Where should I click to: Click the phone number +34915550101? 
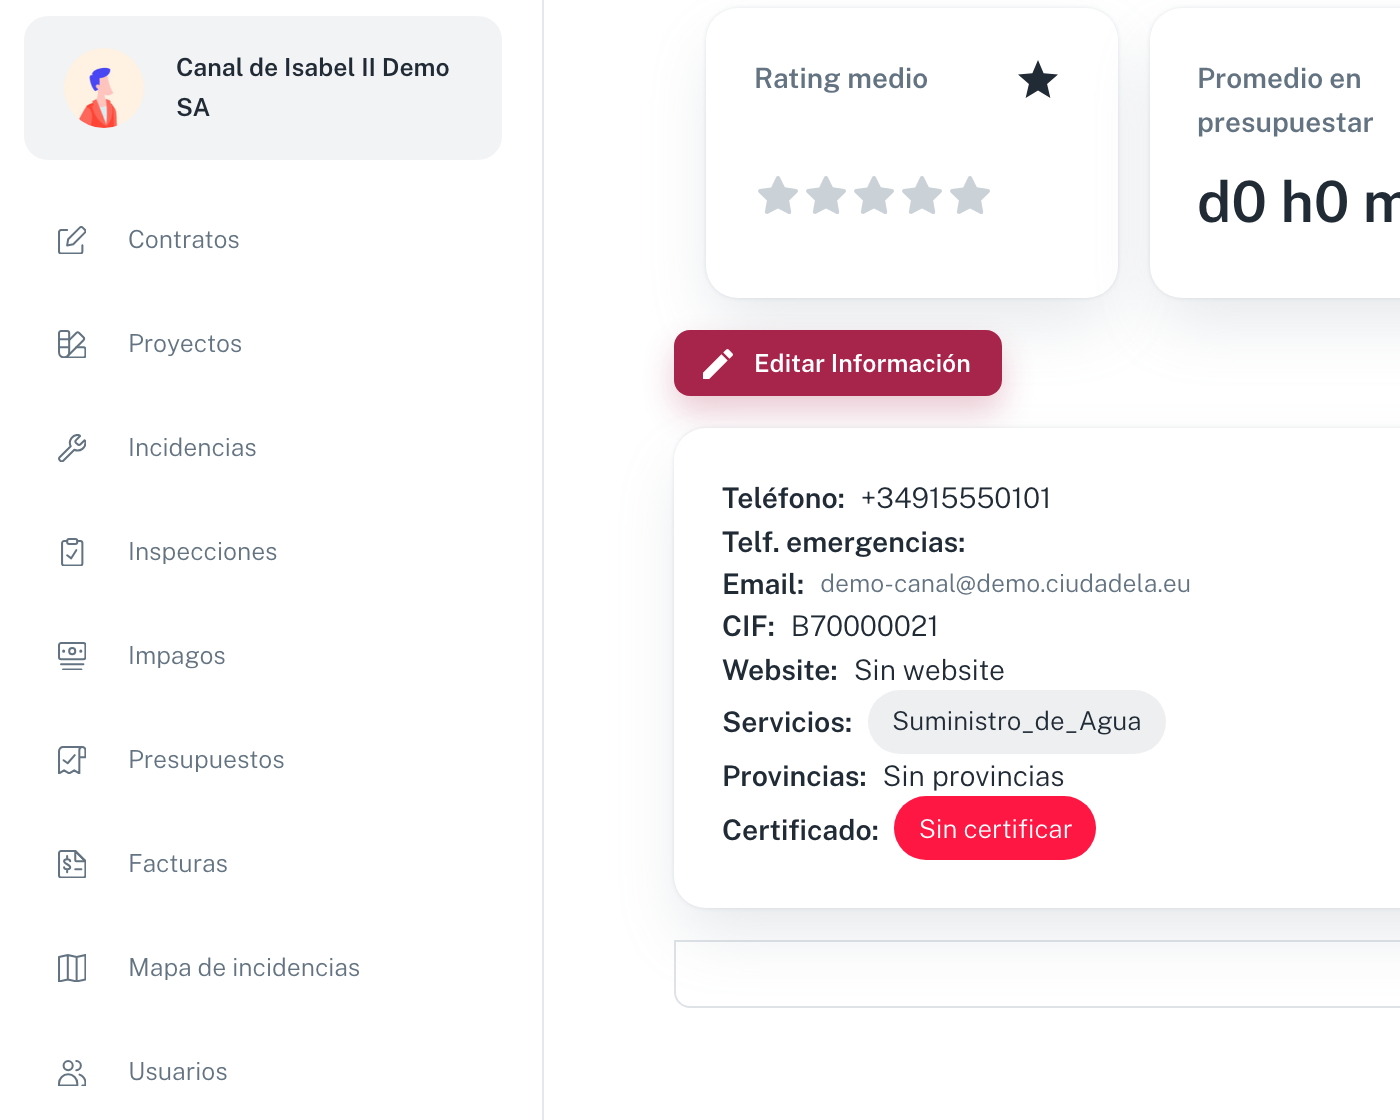[x=956, y=498]
